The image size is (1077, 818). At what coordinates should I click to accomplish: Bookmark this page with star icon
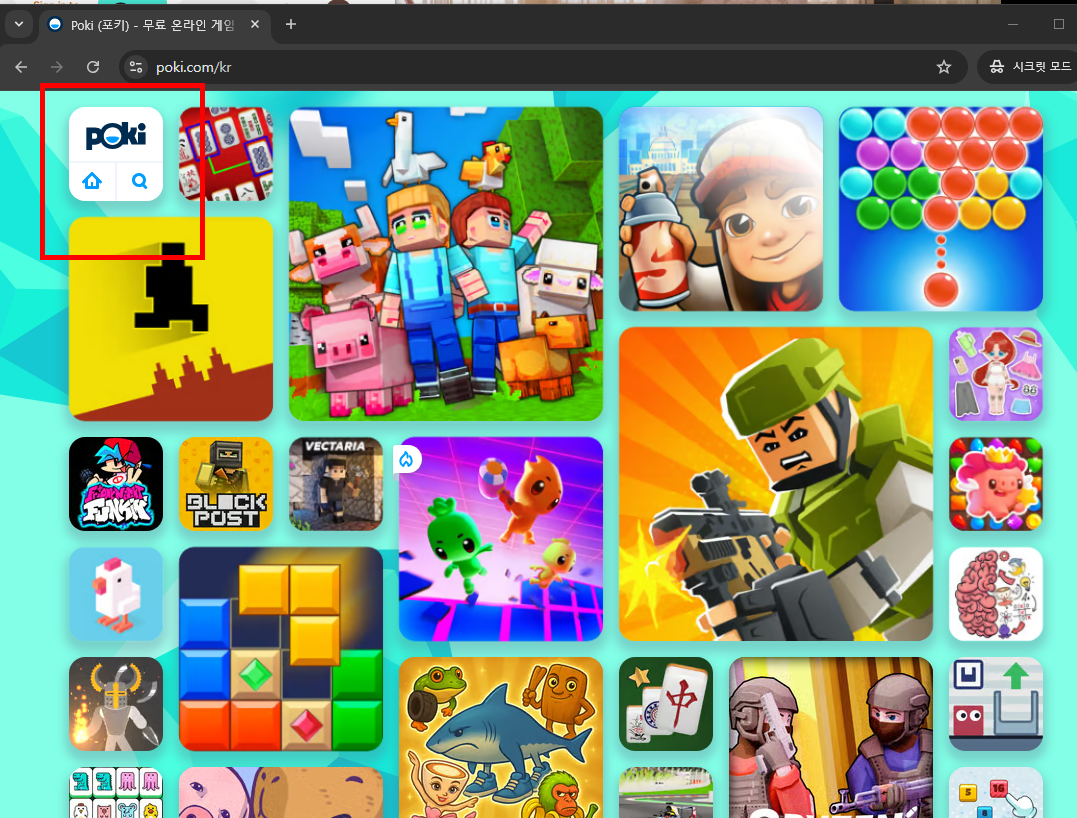(944, 67)
